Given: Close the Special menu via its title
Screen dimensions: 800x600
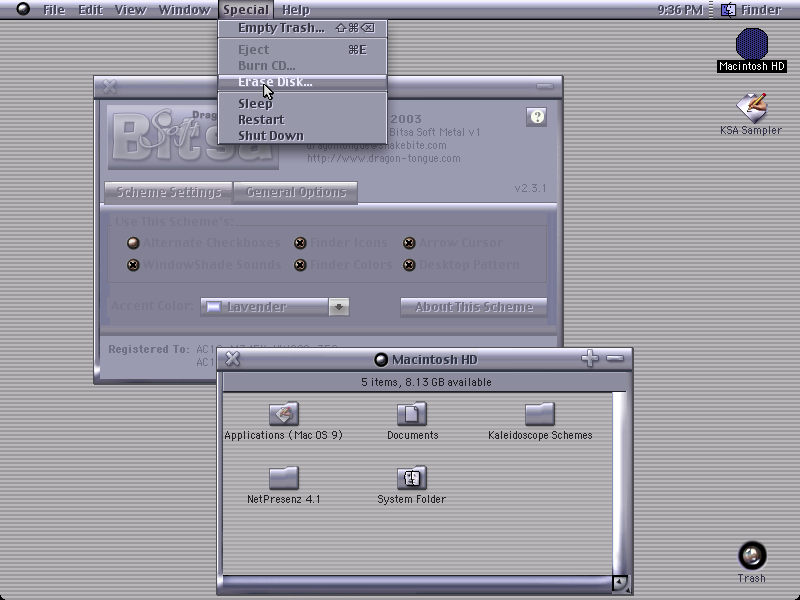Looking at the screenshot, I should tap(246, 10).
